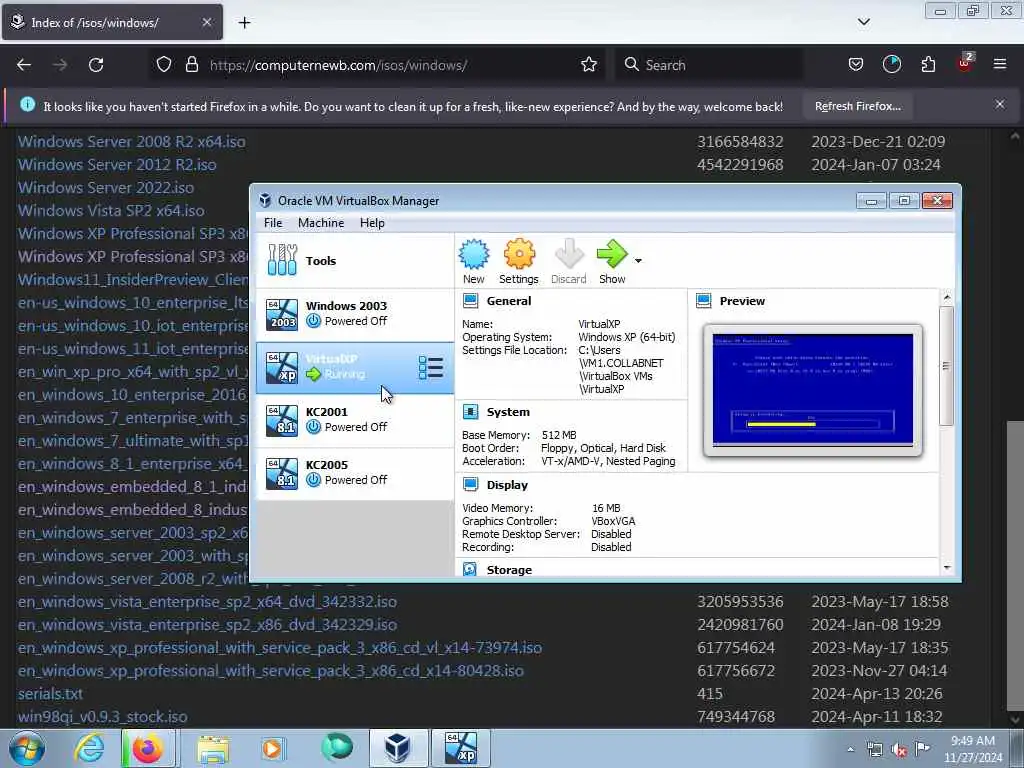
Task: Open a new tab with plus button
Action: [x=244, y=23]
